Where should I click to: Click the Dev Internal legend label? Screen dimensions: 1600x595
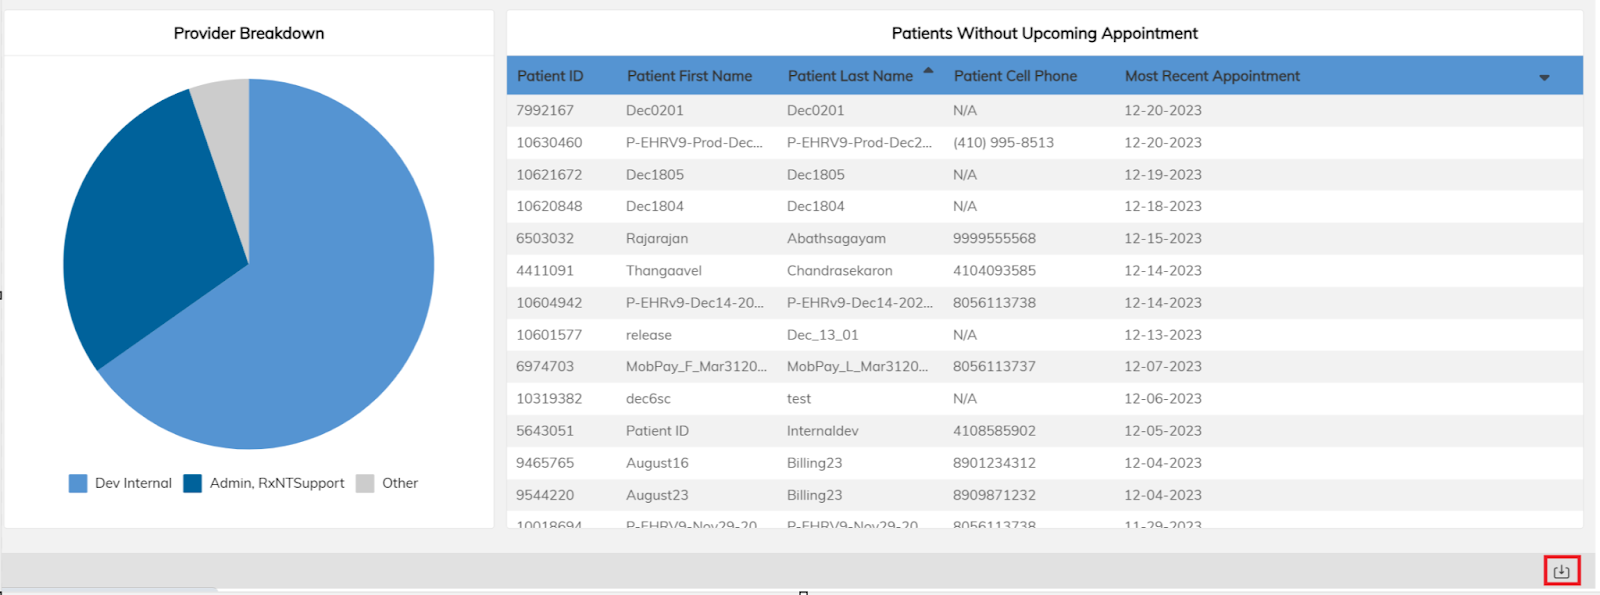pos(133,483)
